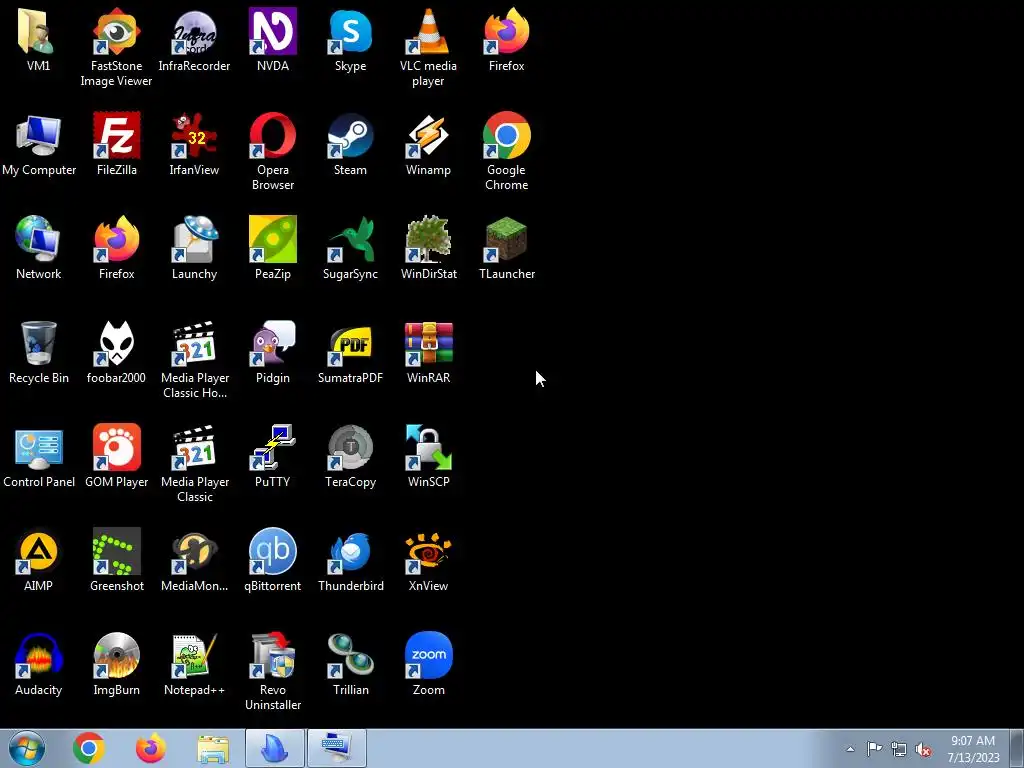Select the Audacity desktop icon
The height and width of the screenshot is (768, 1024).
tap(39, 655)
